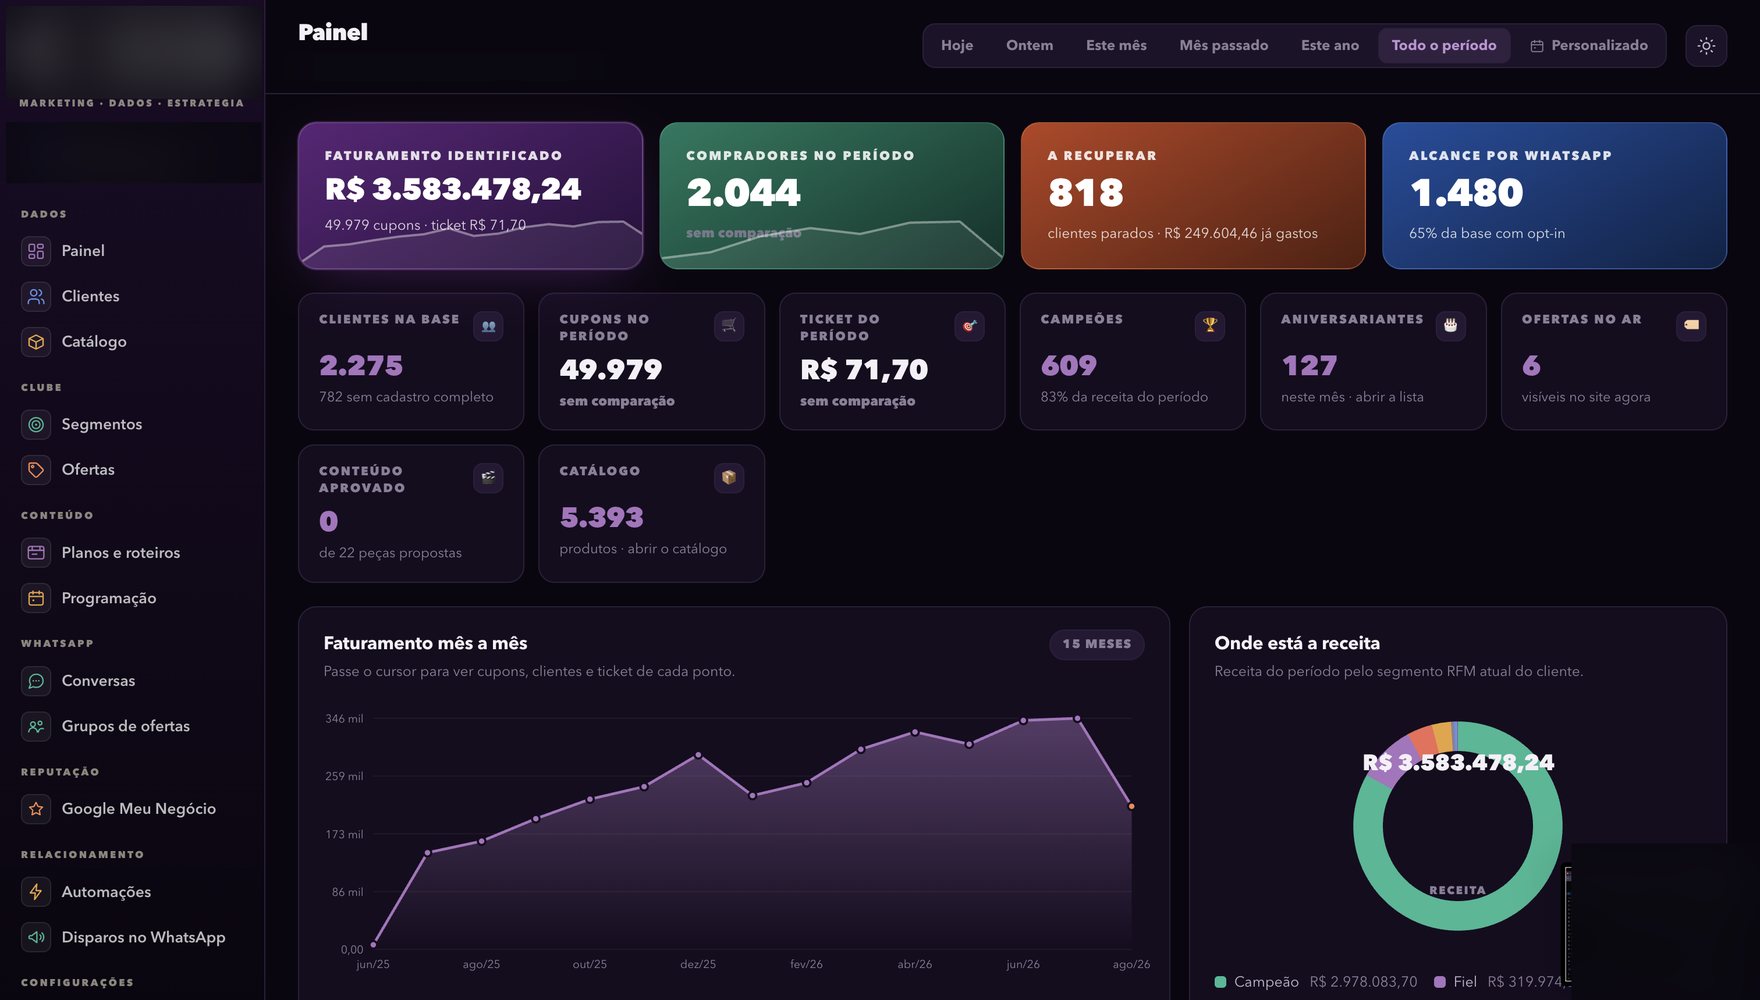Click the people icon on Clientes na base card
Image resolution: width=1760 pixels, height=1000 pixels.
point(488,326)
